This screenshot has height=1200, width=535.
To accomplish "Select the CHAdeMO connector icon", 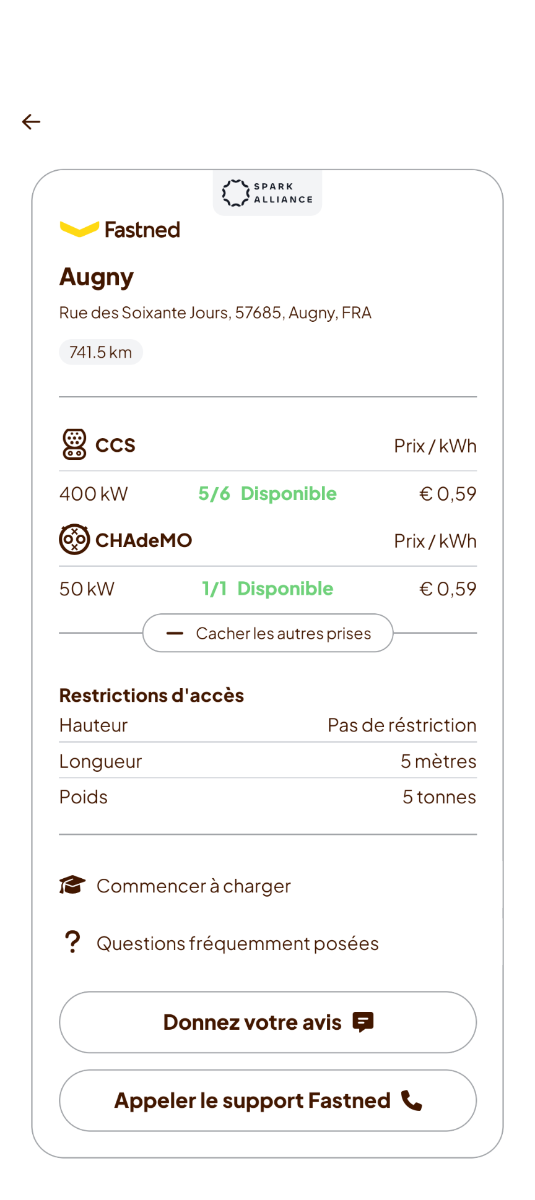I will tap(74, 540).
